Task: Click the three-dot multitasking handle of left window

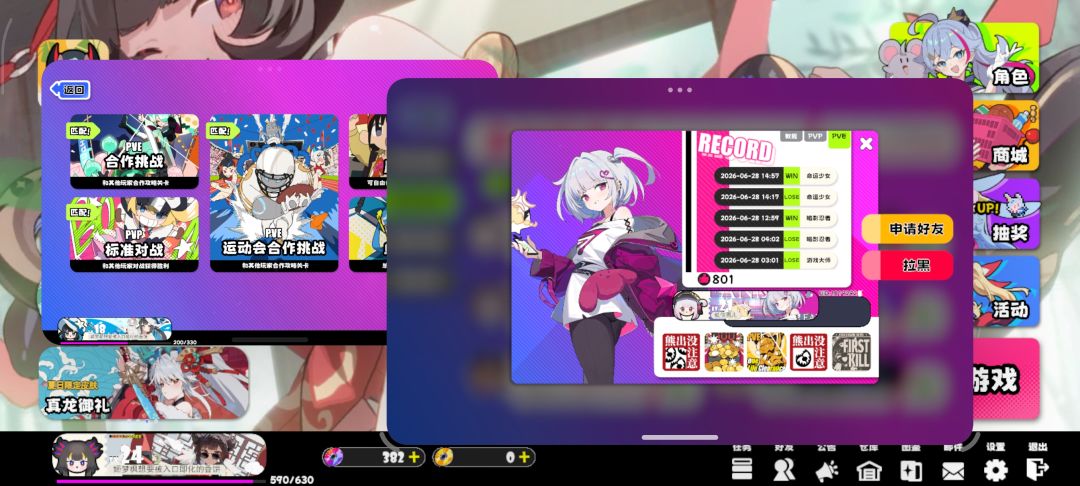Action: point(269,69)
